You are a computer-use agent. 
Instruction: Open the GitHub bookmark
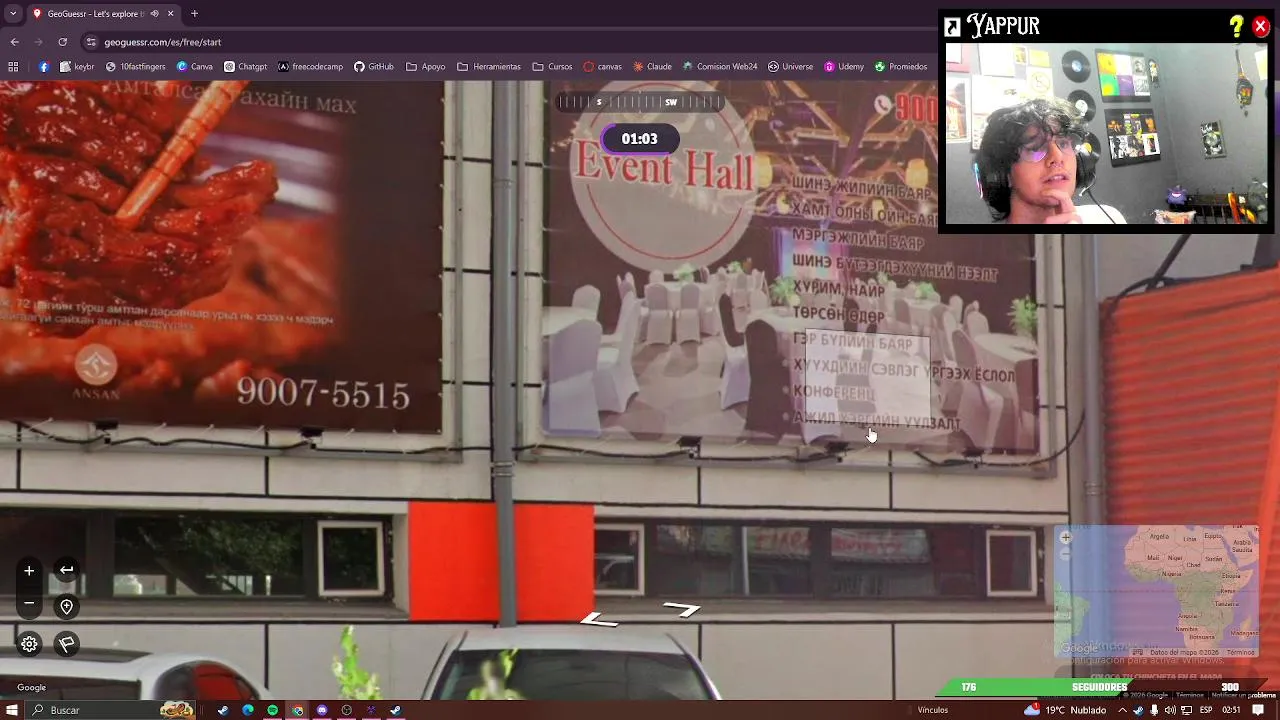(x=374, y=67)
